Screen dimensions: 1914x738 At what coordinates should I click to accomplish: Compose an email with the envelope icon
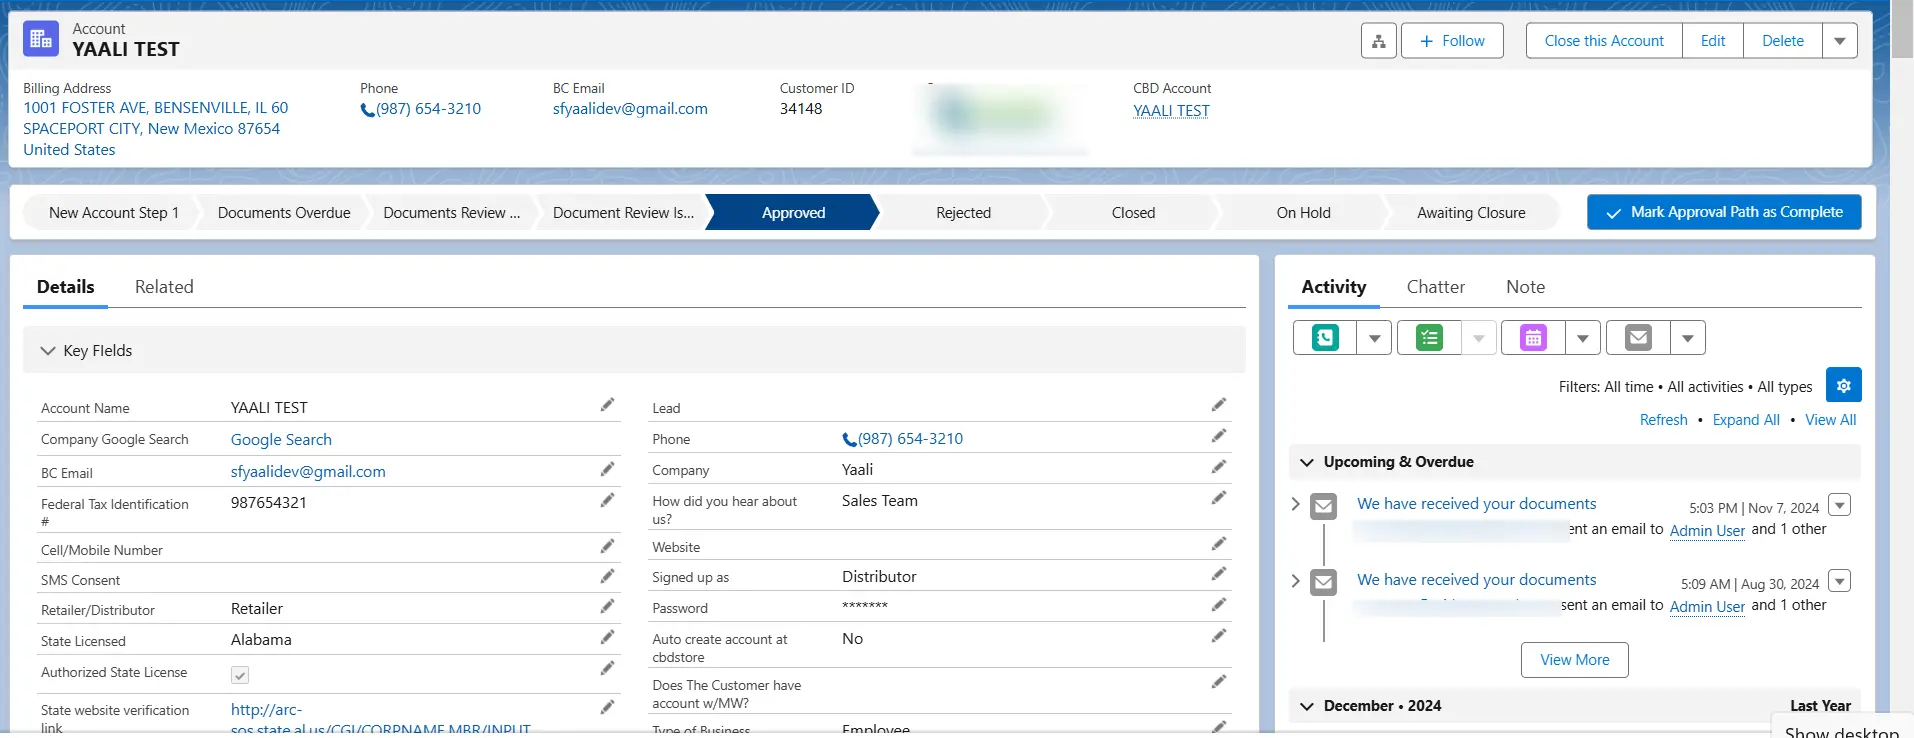coord(1638,338)
